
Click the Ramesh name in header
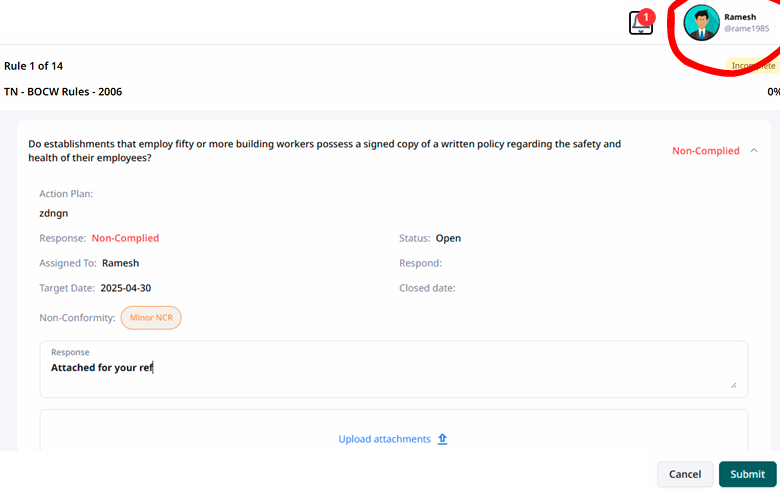point(741,16)
